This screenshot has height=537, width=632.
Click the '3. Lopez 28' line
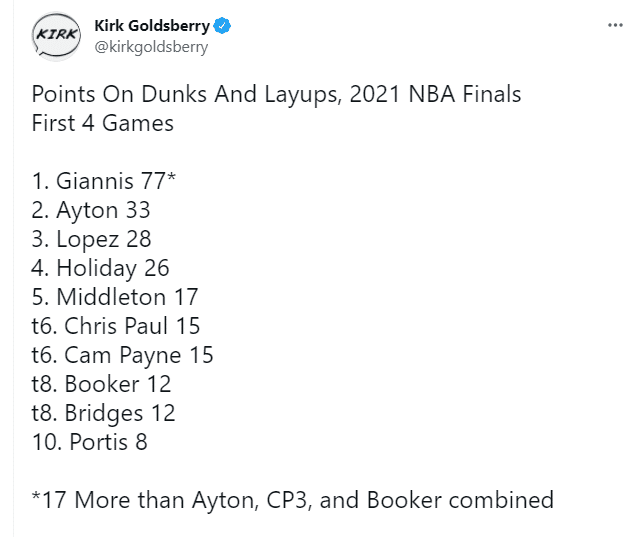92,240
